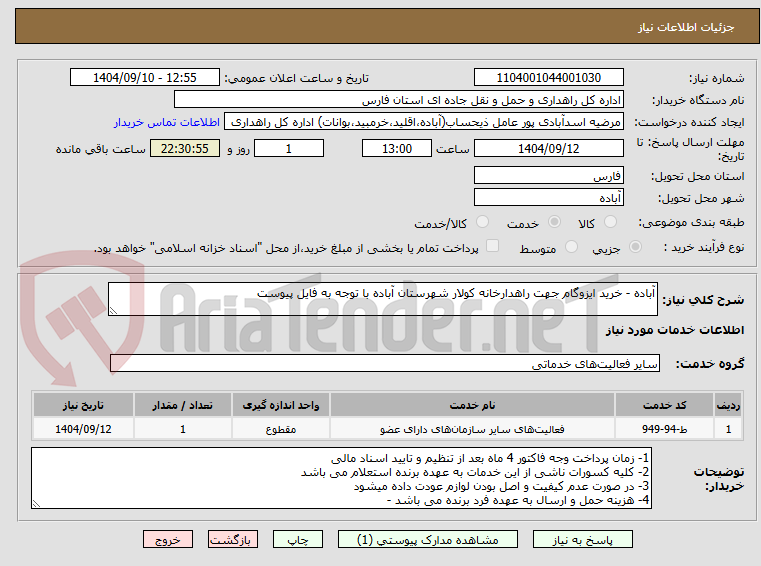761x566 pixels.
Task: Click cell فعالیت‌های سایر سازمان‌های دارای عضو
Action: coord(472,429)
